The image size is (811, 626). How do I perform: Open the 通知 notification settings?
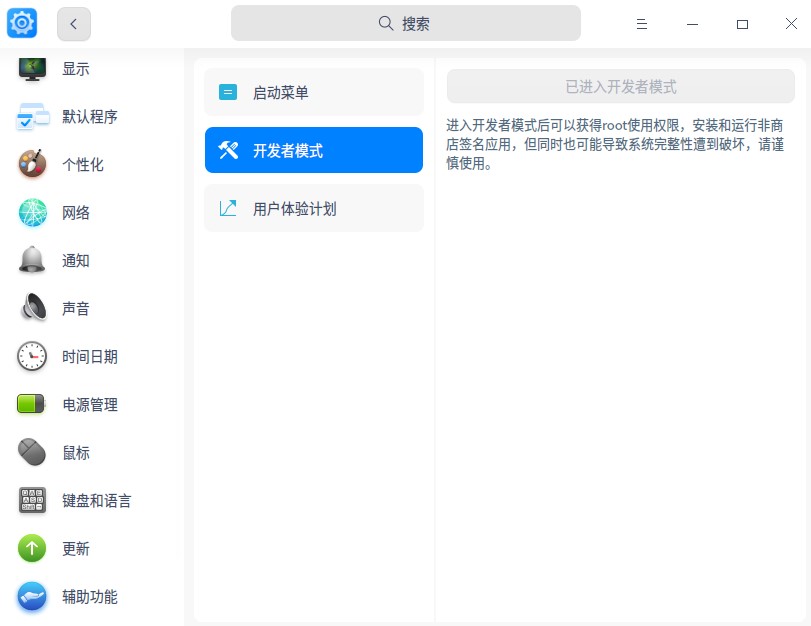click(x=76, y=260)
